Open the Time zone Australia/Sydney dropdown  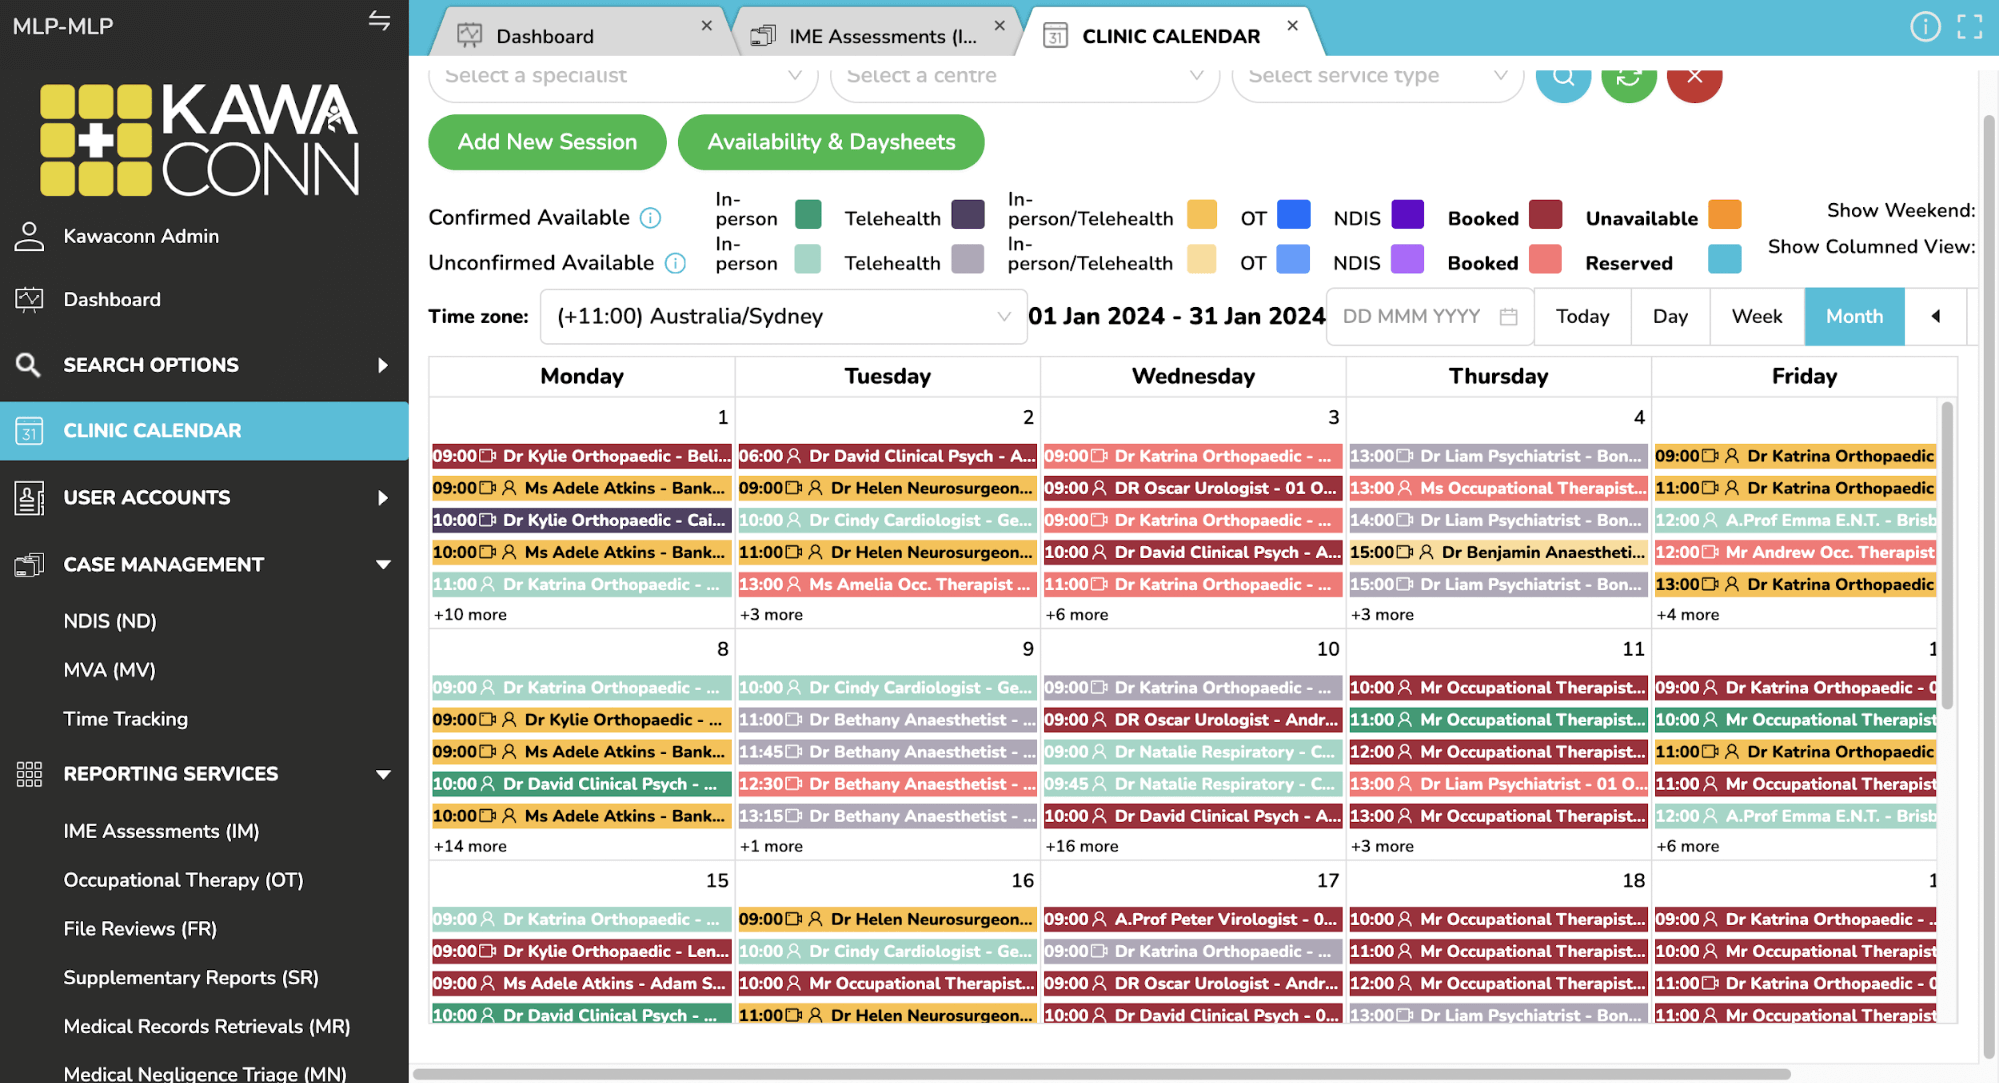pos(783,316)
